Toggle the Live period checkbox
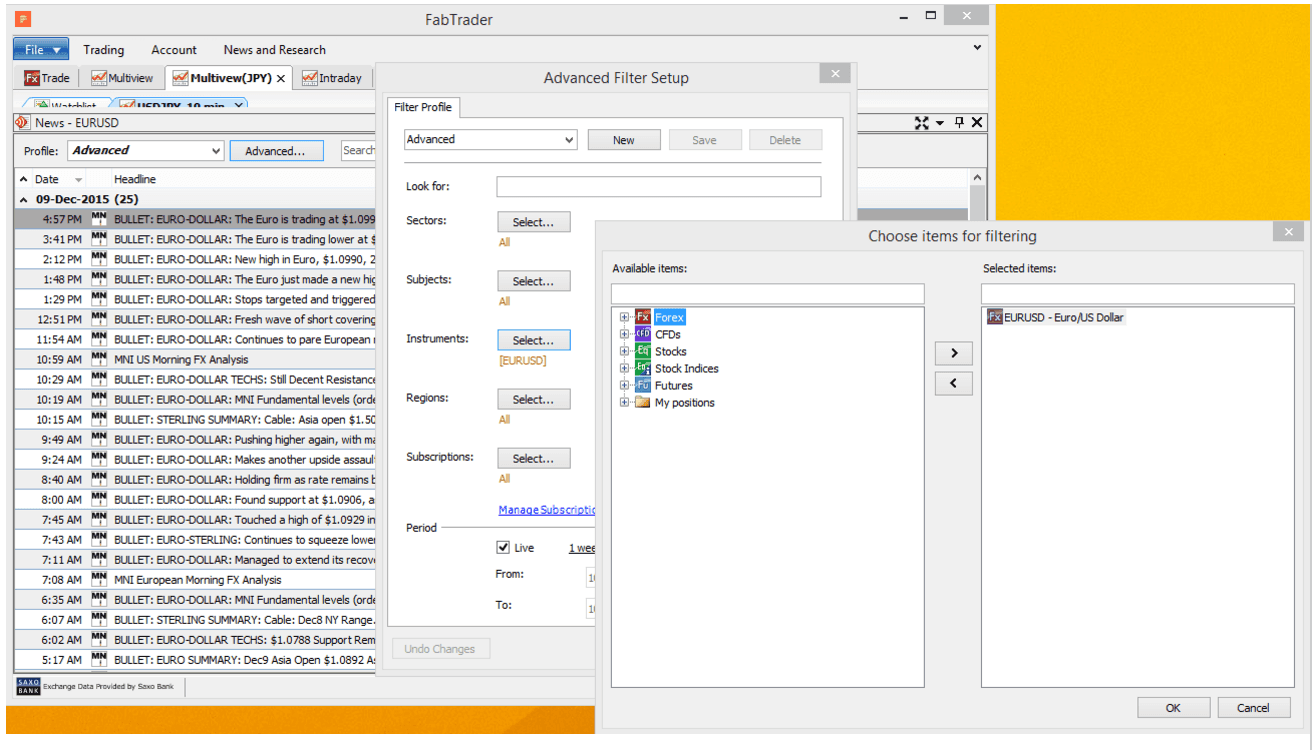 tap(503, 547)
